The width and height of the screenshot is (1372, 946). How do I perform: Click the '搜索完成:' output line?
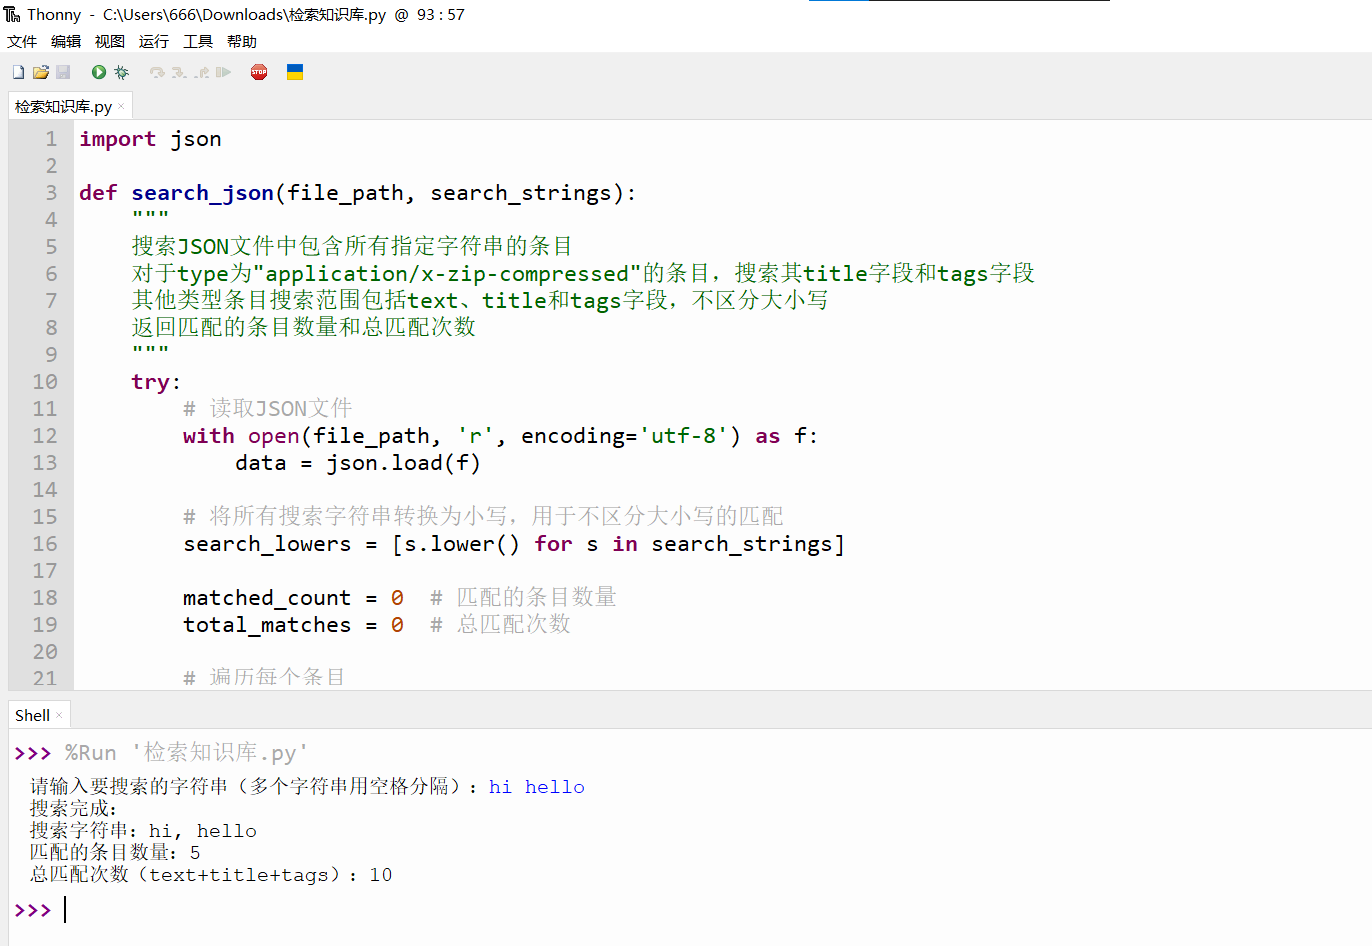74,809
